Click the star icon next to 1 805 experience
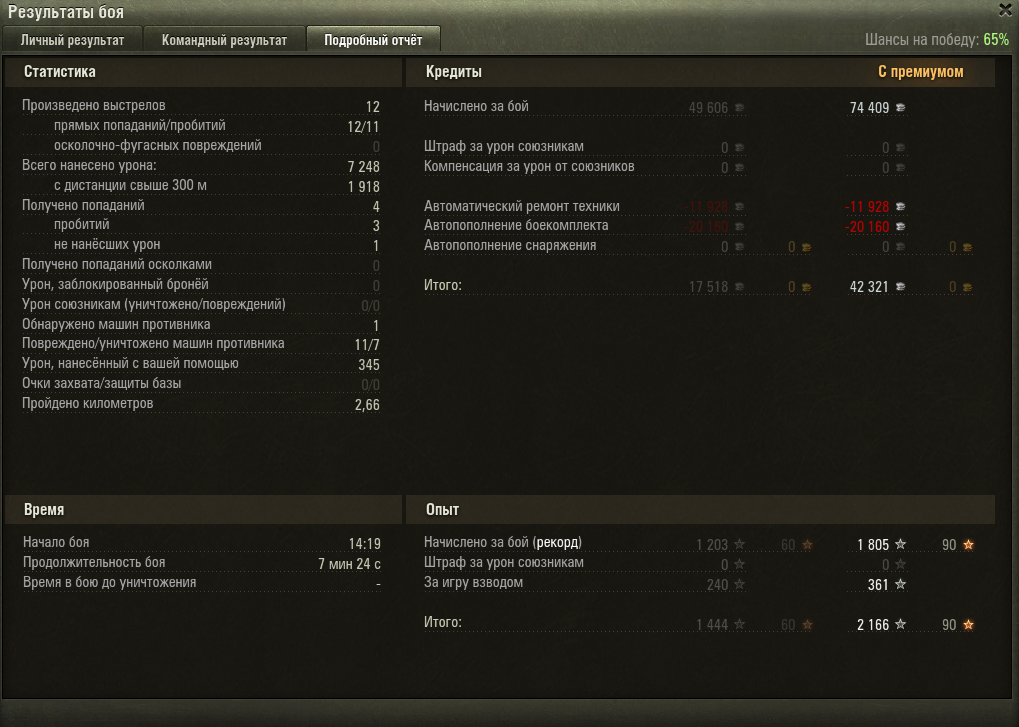This screenshot has height=727, width=1019. pos(901,544)
